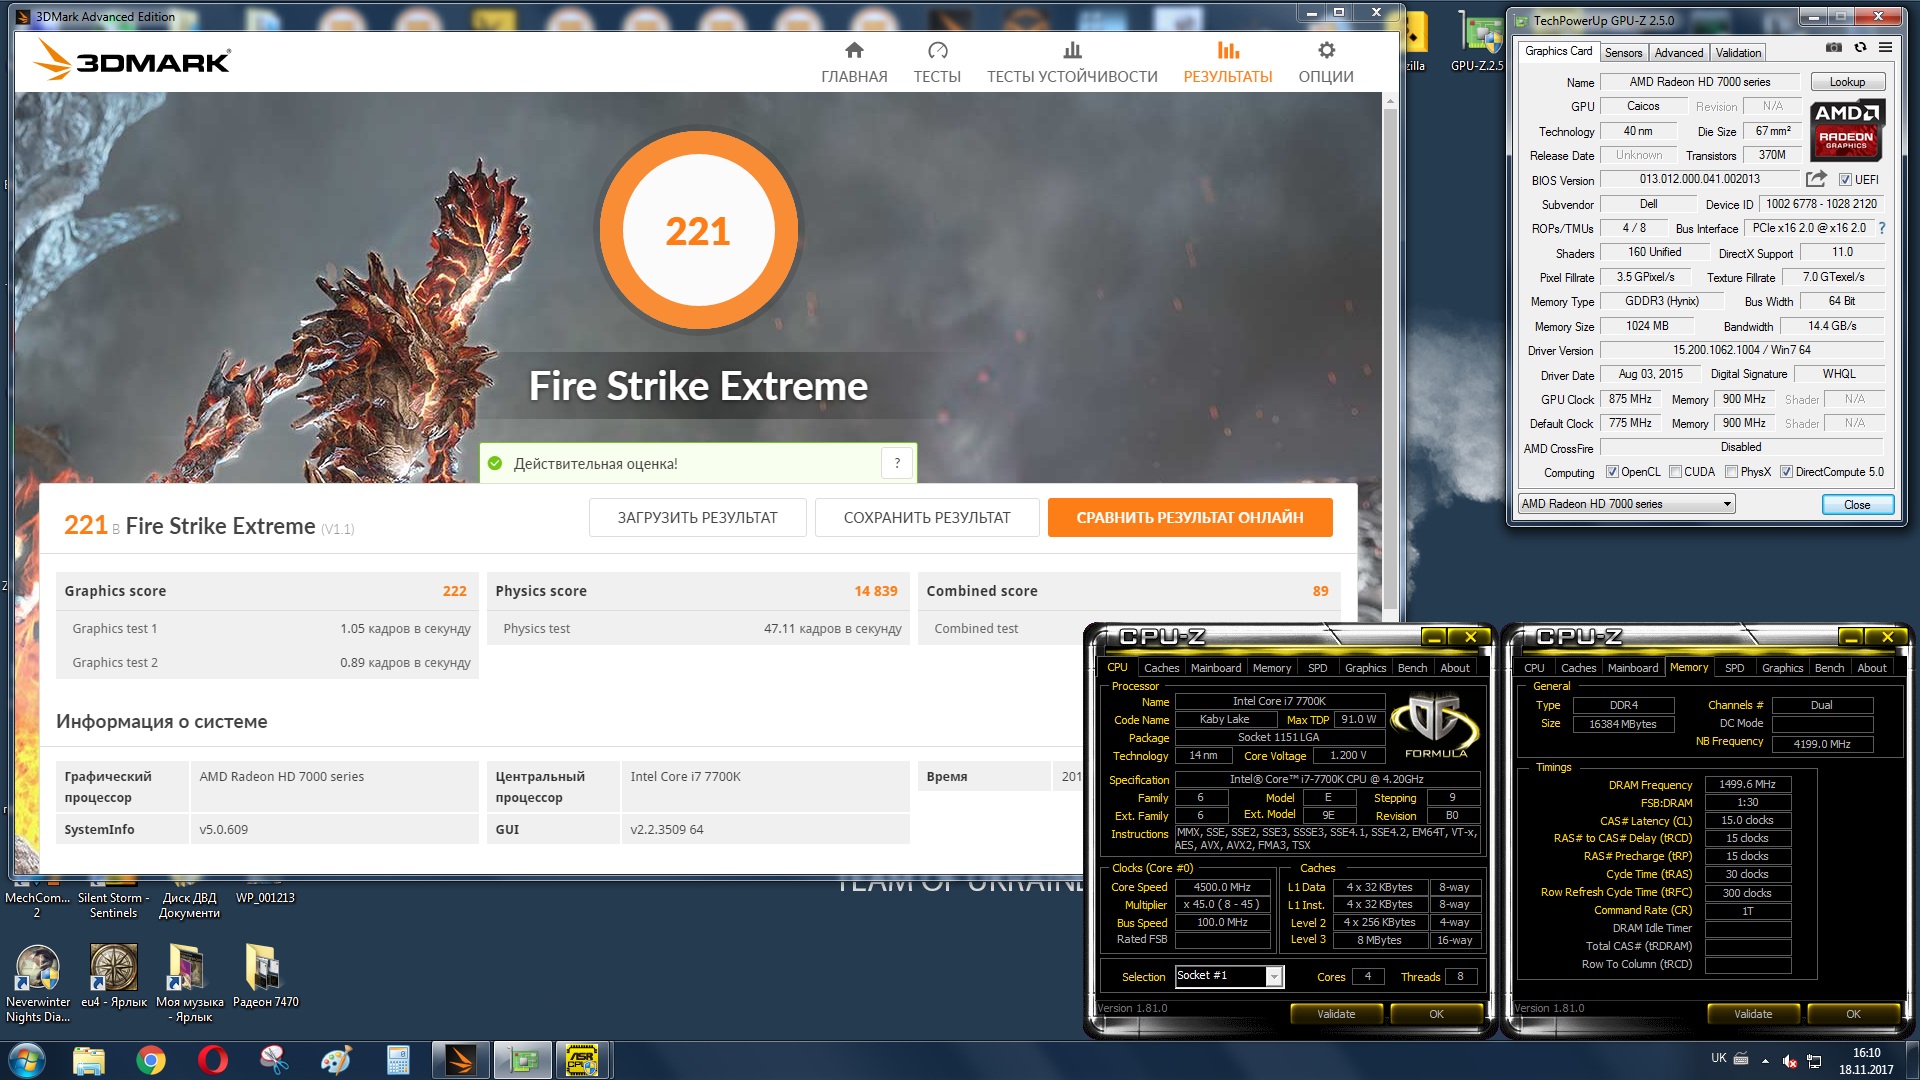Open the network tray icon
The height and width of the screenshot is (1080, 1920).
tap(1814, 1061)
